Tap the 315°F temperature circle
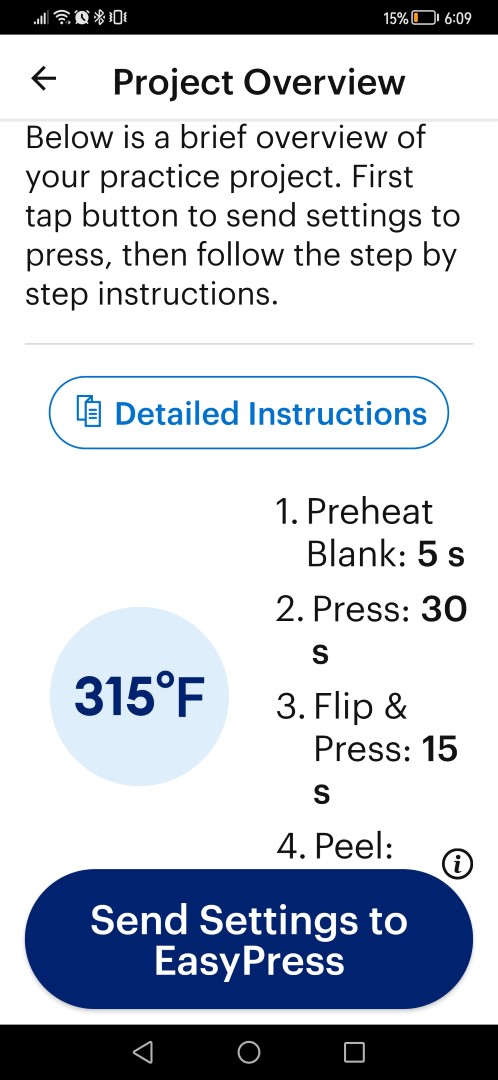The image size is (498, 1080). pos(139,696)
